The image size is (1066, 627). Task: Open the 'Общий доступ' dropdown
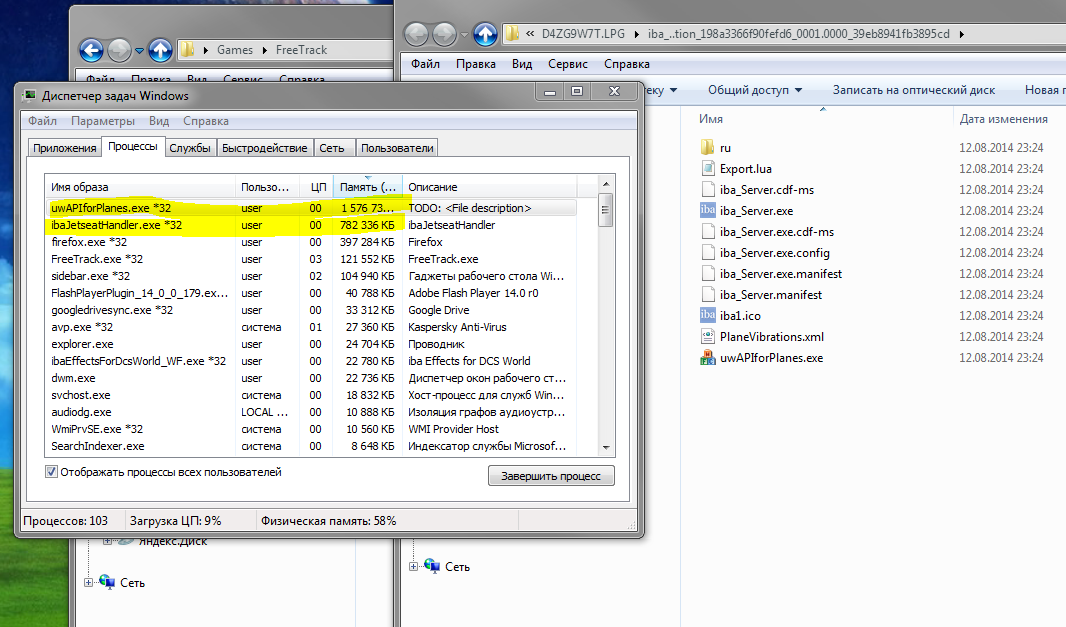pyautogui.click(x=755, y=90)
